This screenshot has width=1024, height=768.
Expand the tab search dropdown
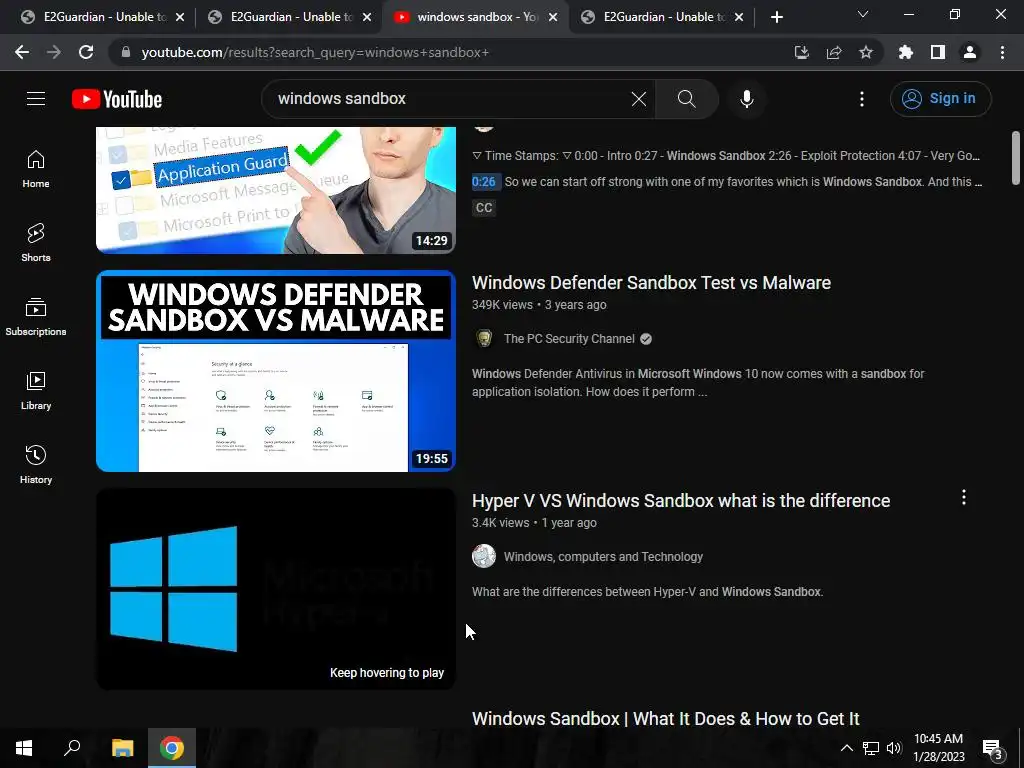click(863, 14)
